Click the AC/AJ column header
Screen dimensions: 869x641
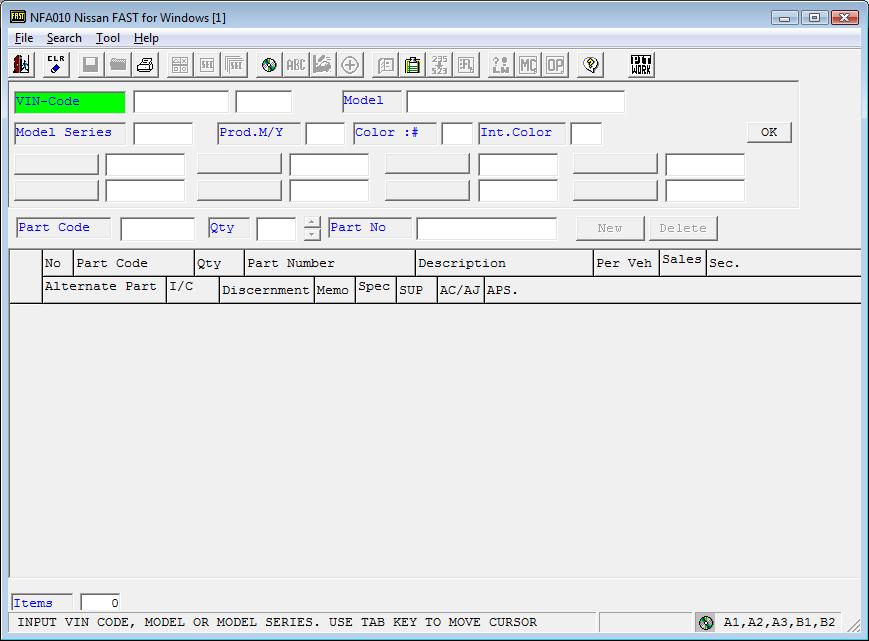coord(461,289)
